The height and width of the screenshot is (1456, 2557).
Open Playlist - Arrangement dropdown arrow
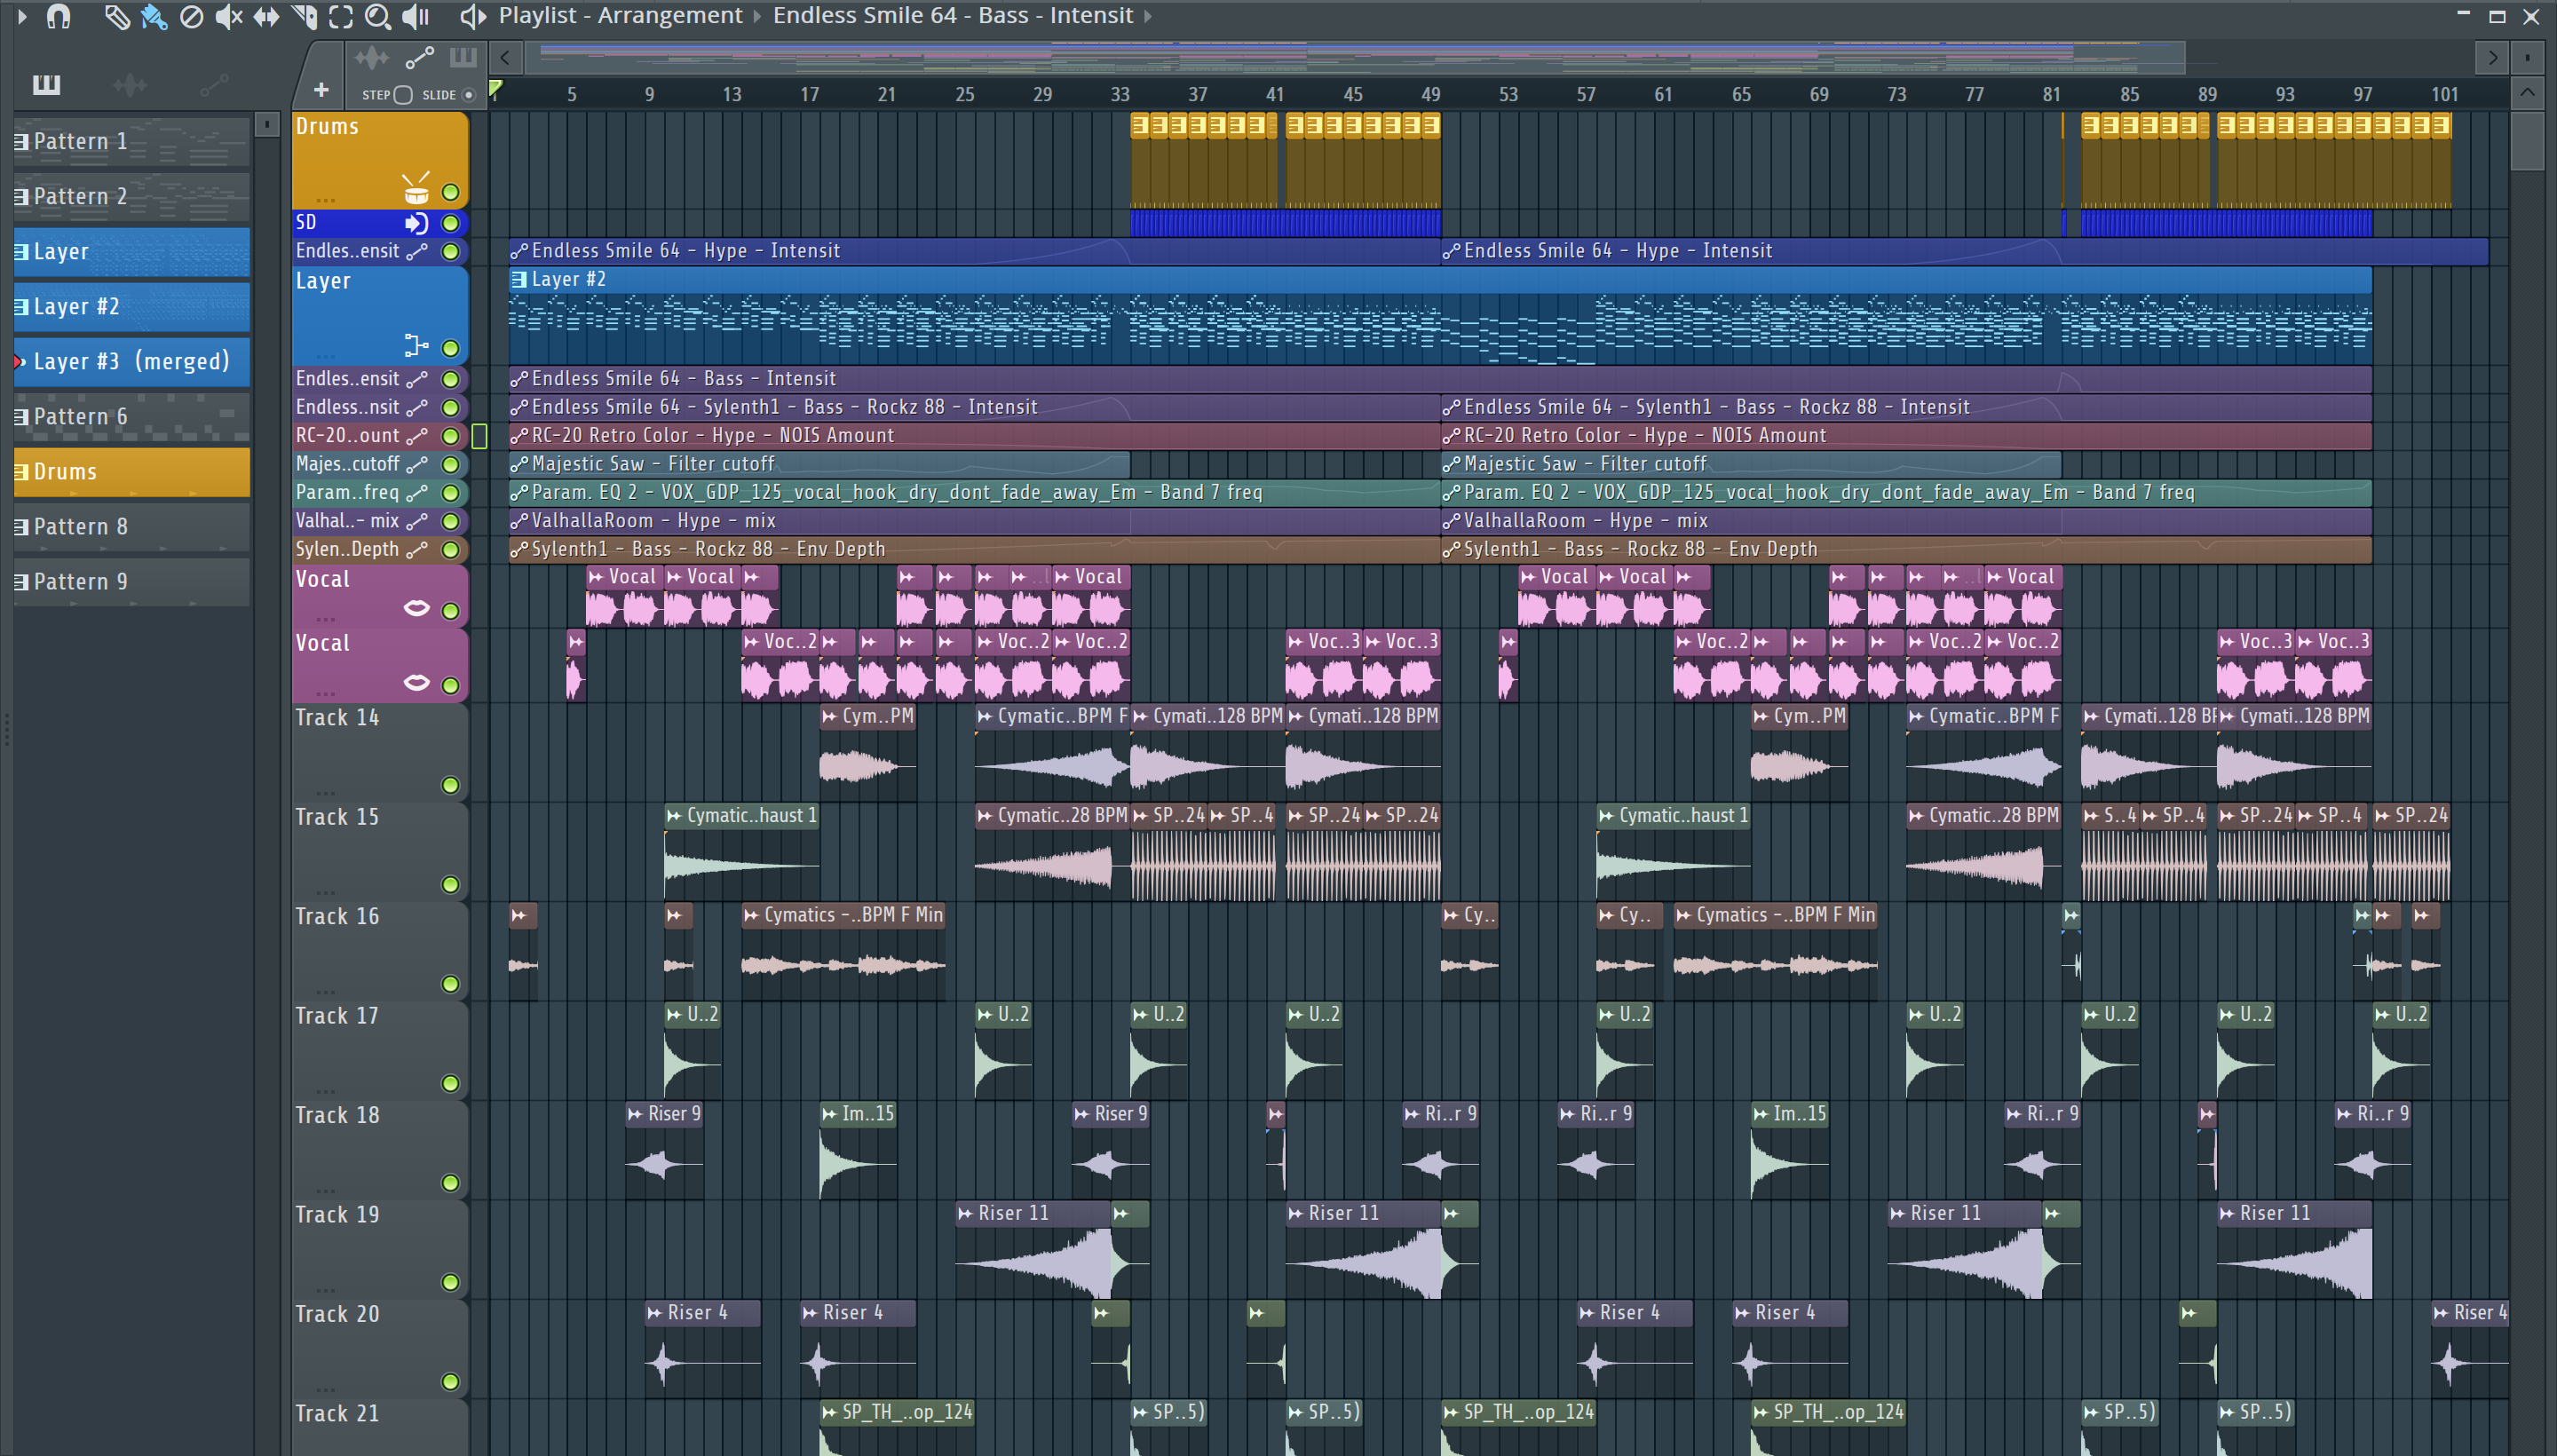(757, 16)
